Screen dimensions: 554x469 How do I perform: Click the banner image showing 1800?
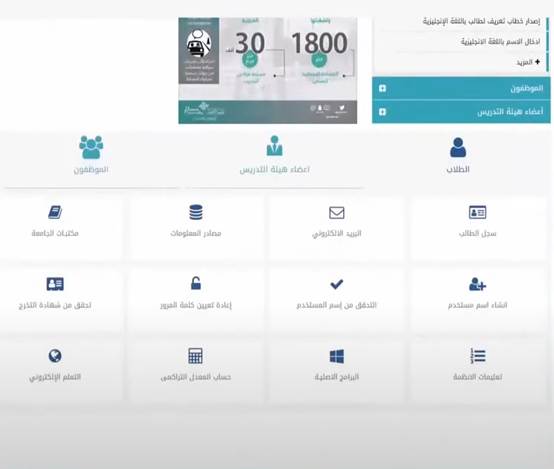click(268, 70)
